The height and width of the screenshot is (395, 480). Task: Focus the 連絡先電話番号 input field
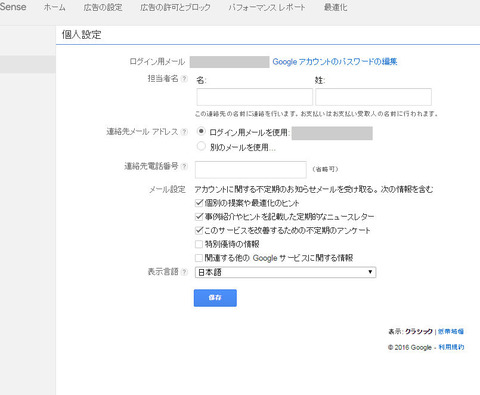[251, 170]
